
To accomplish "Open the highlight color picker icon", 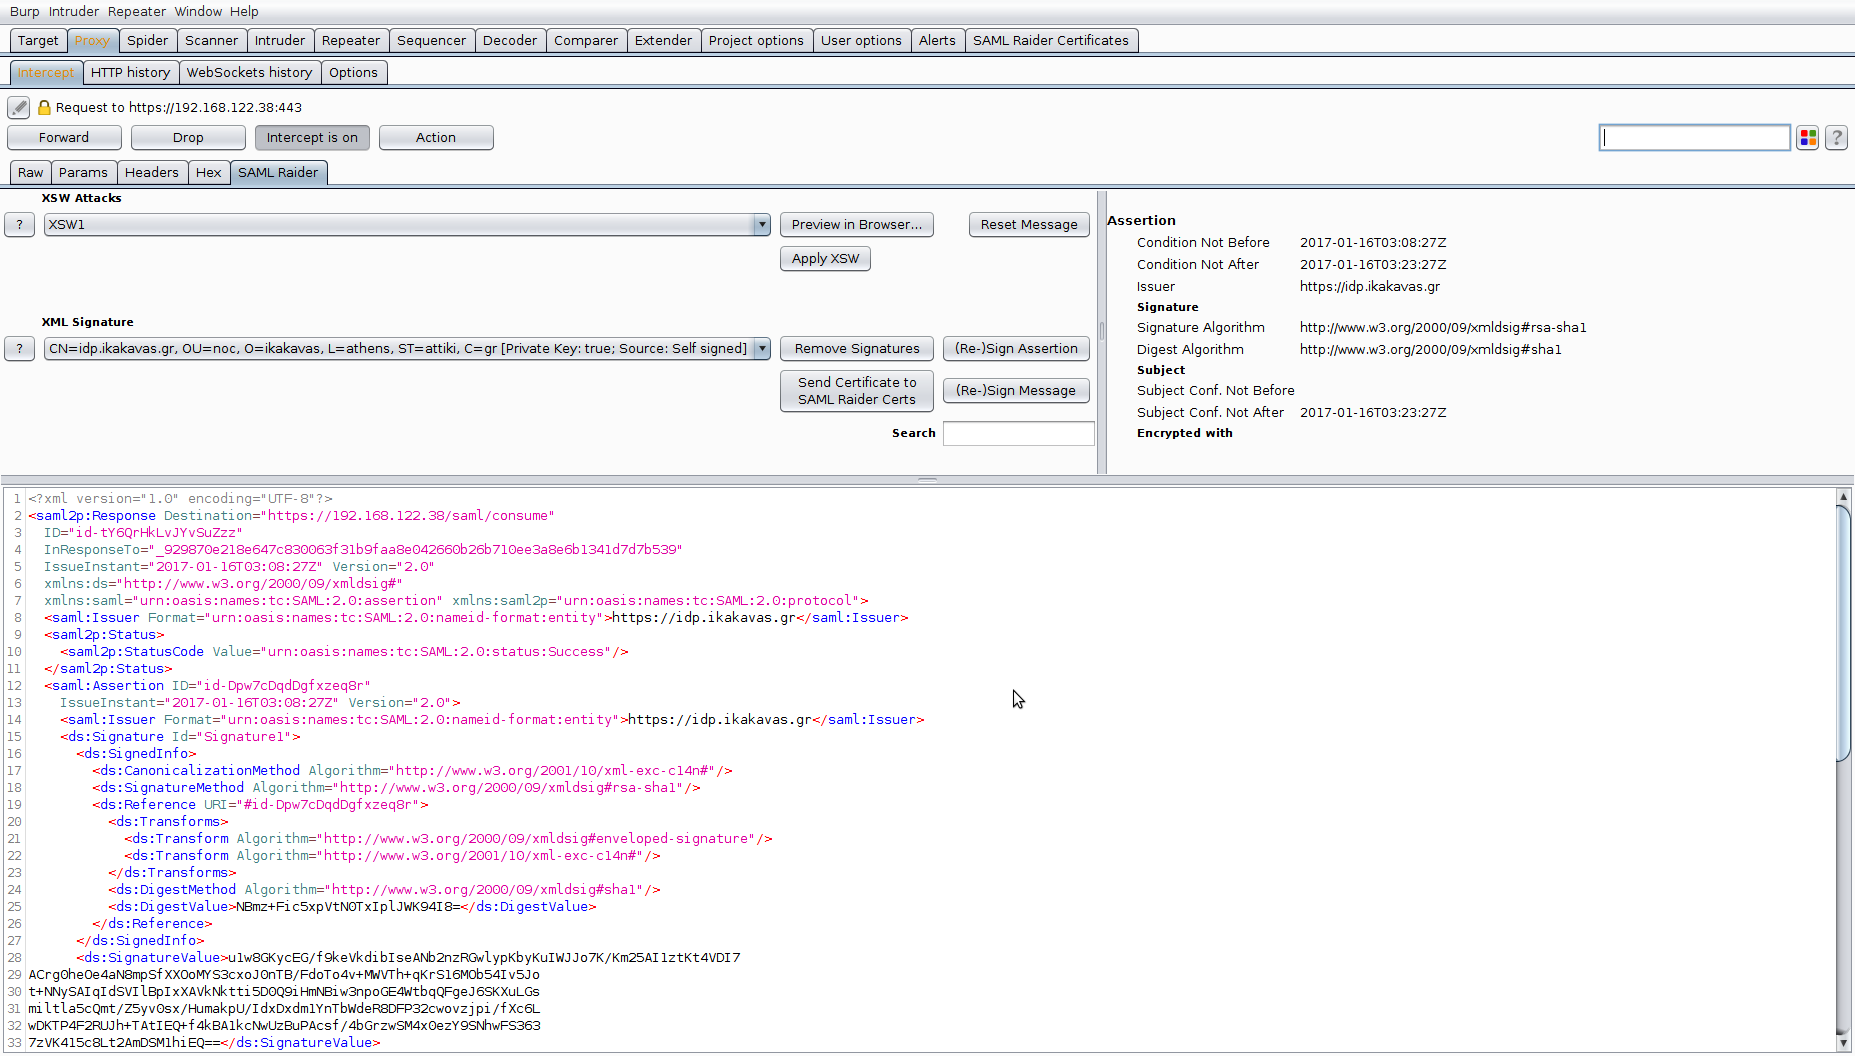I will [x=1807, y=138].
